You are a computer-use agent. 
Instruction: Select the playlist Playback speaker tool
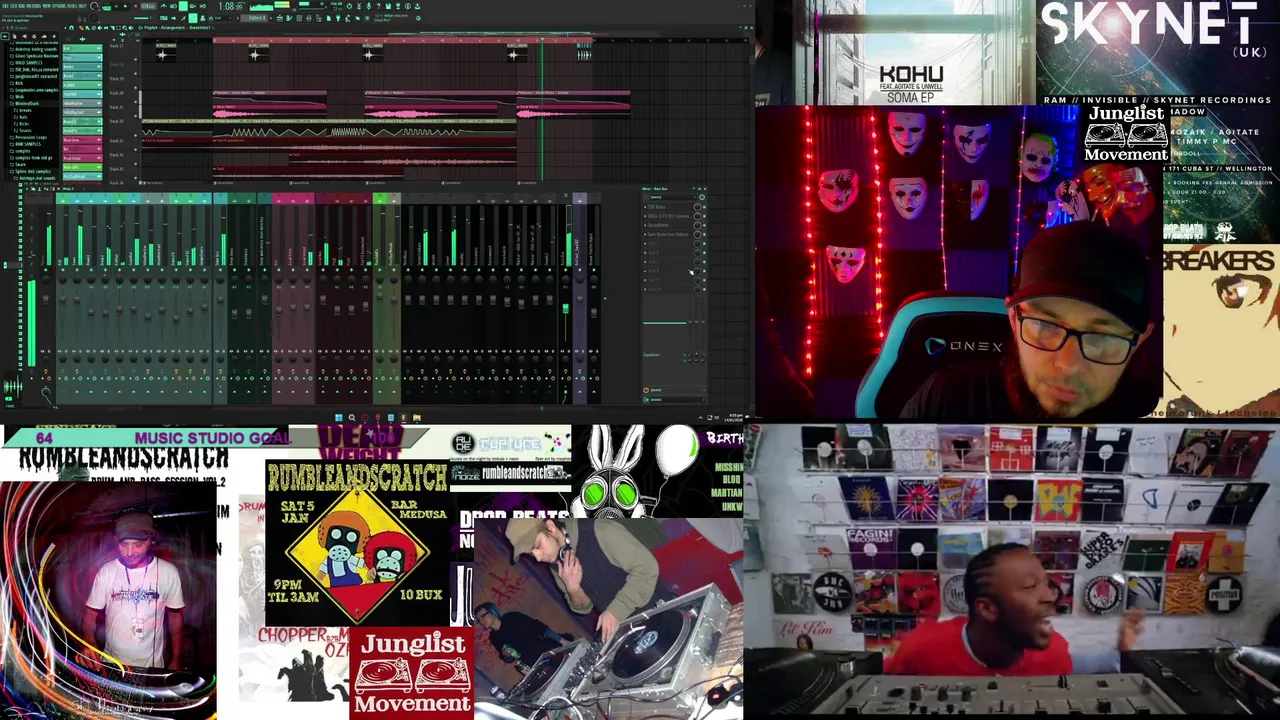[x=131, y=28]
